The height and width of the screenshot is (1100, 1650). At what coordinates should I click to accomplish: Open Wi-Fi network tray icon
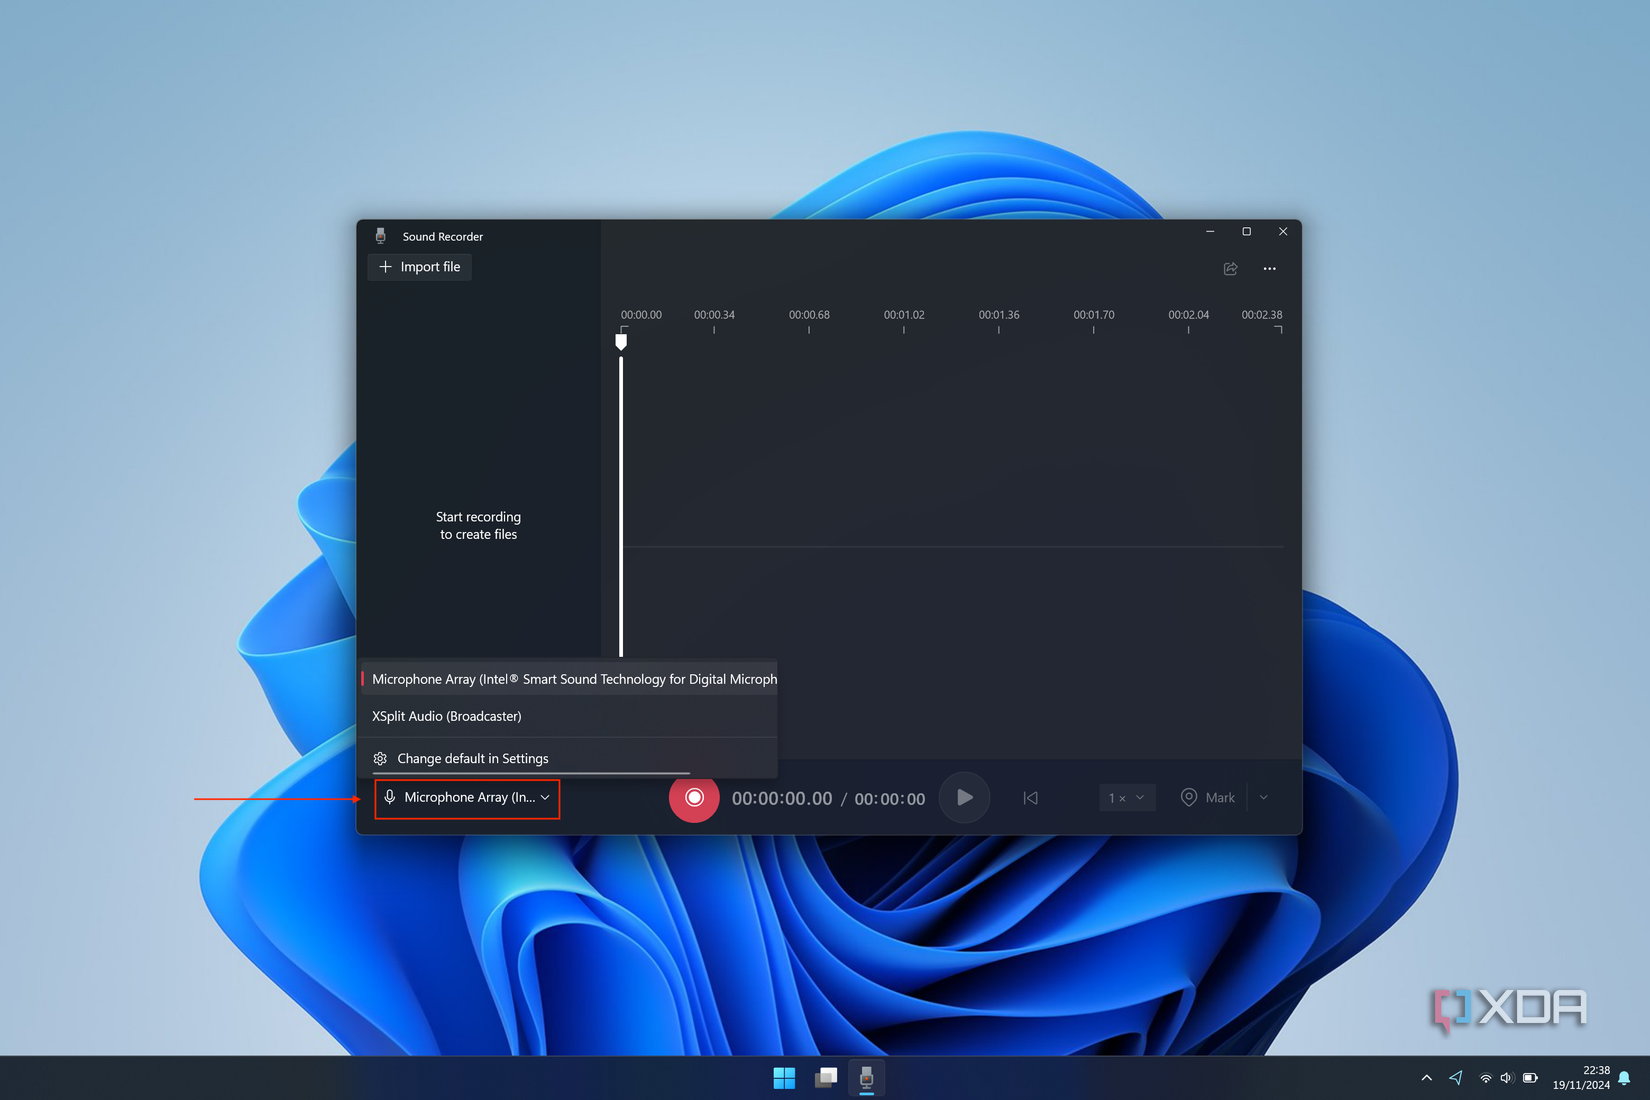tap(1486, 1078)
